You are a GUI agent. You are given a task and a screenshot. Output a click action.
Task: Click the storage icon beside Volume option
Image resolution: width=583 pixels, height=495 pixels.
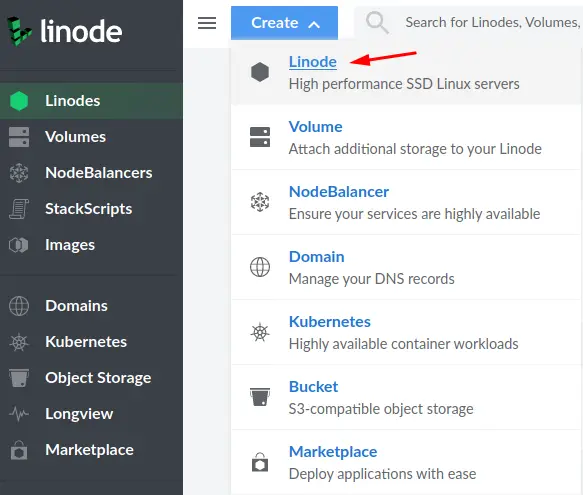point(260,137)
